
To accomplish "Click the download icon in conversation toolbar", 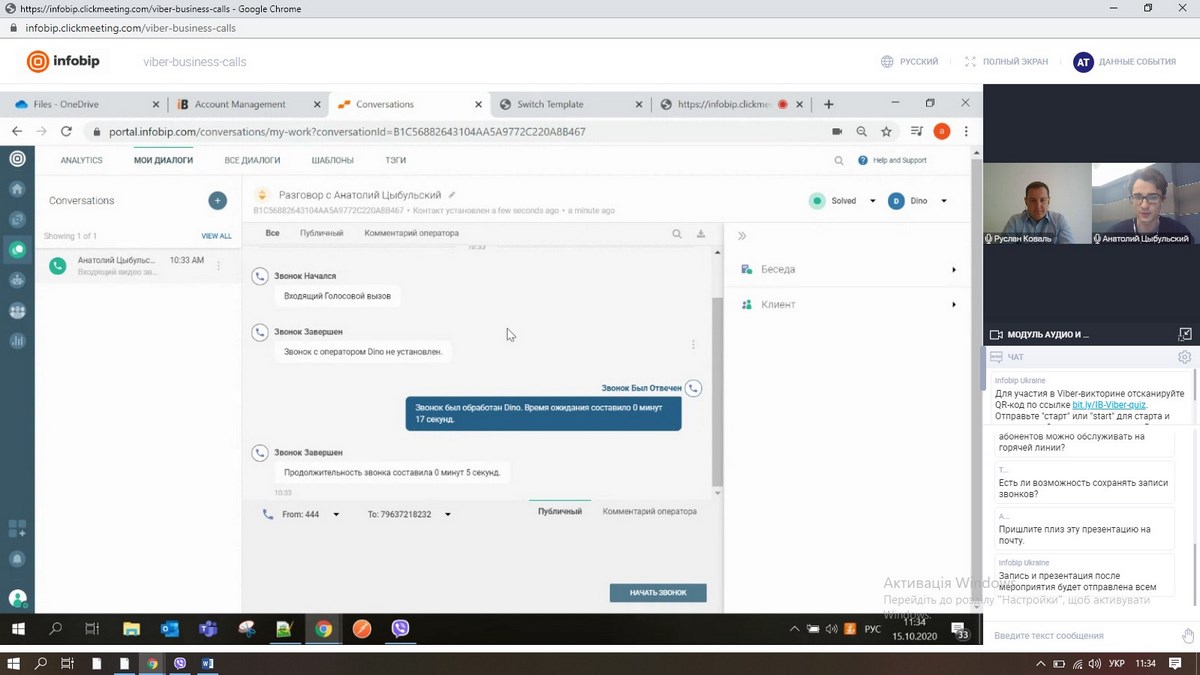I will pyautogui.click(x=701, y=234).
